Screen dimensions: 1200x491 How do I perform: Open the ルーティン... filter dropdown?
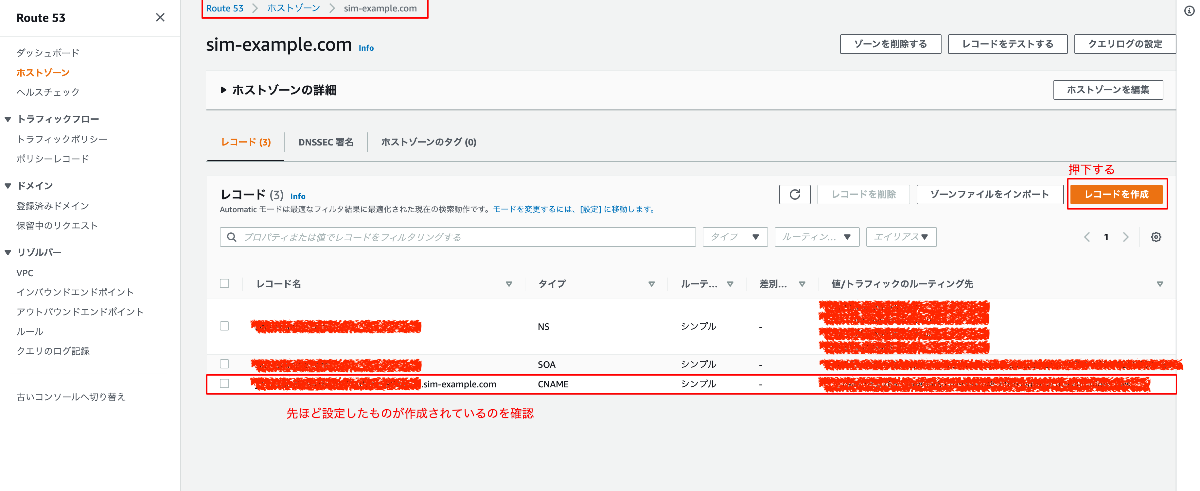coord(817,237)
